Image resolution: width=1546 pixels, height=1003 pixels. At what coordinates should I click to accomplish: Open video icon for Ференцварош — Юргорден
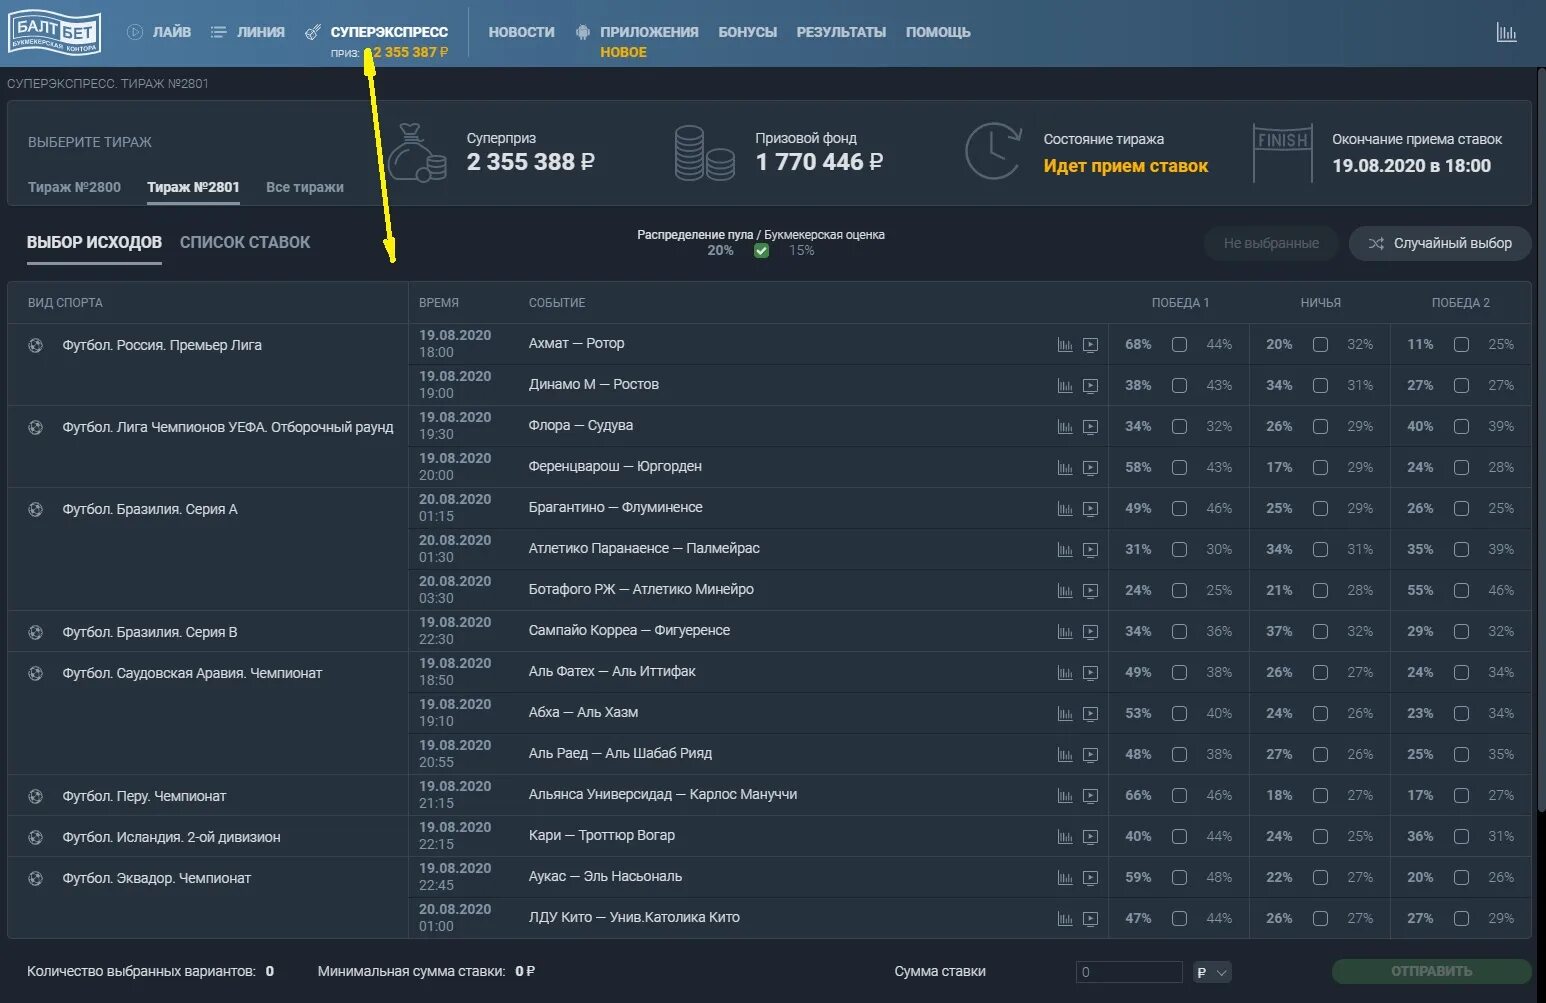pos(1090,468)
